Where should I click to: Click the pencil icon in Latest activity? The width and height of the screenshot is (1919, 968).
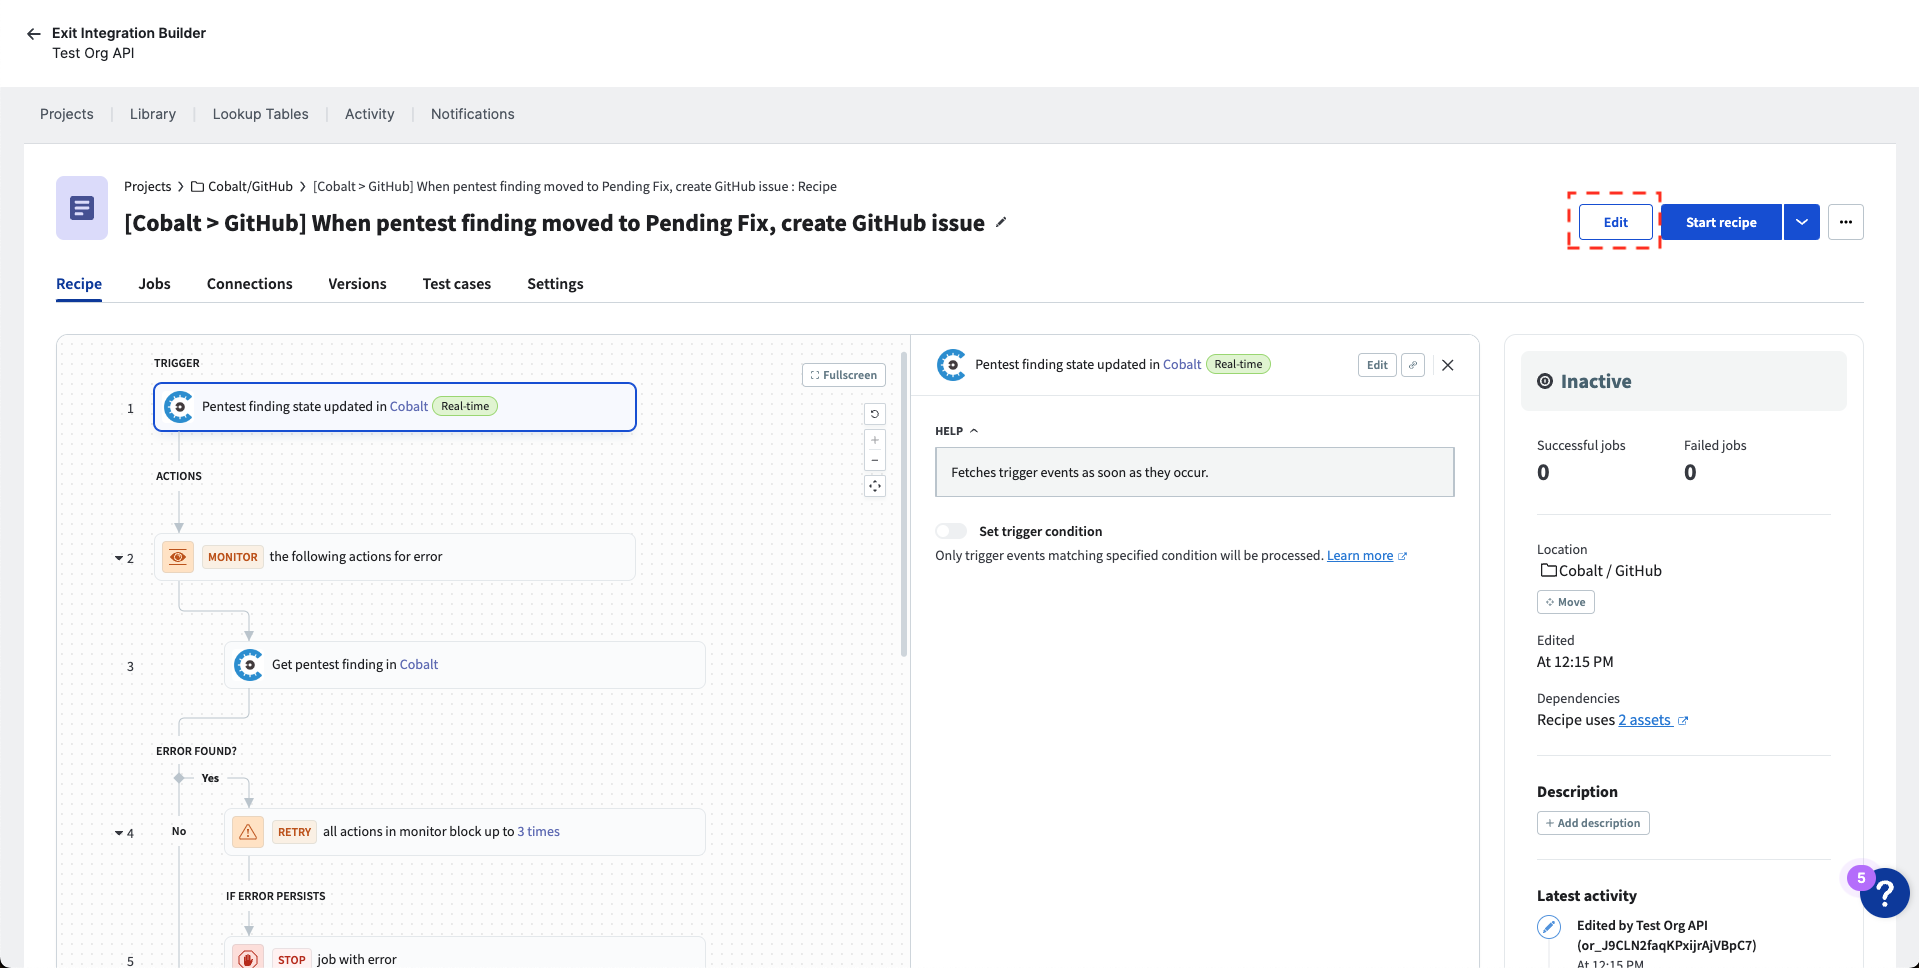coord(1549,927)
